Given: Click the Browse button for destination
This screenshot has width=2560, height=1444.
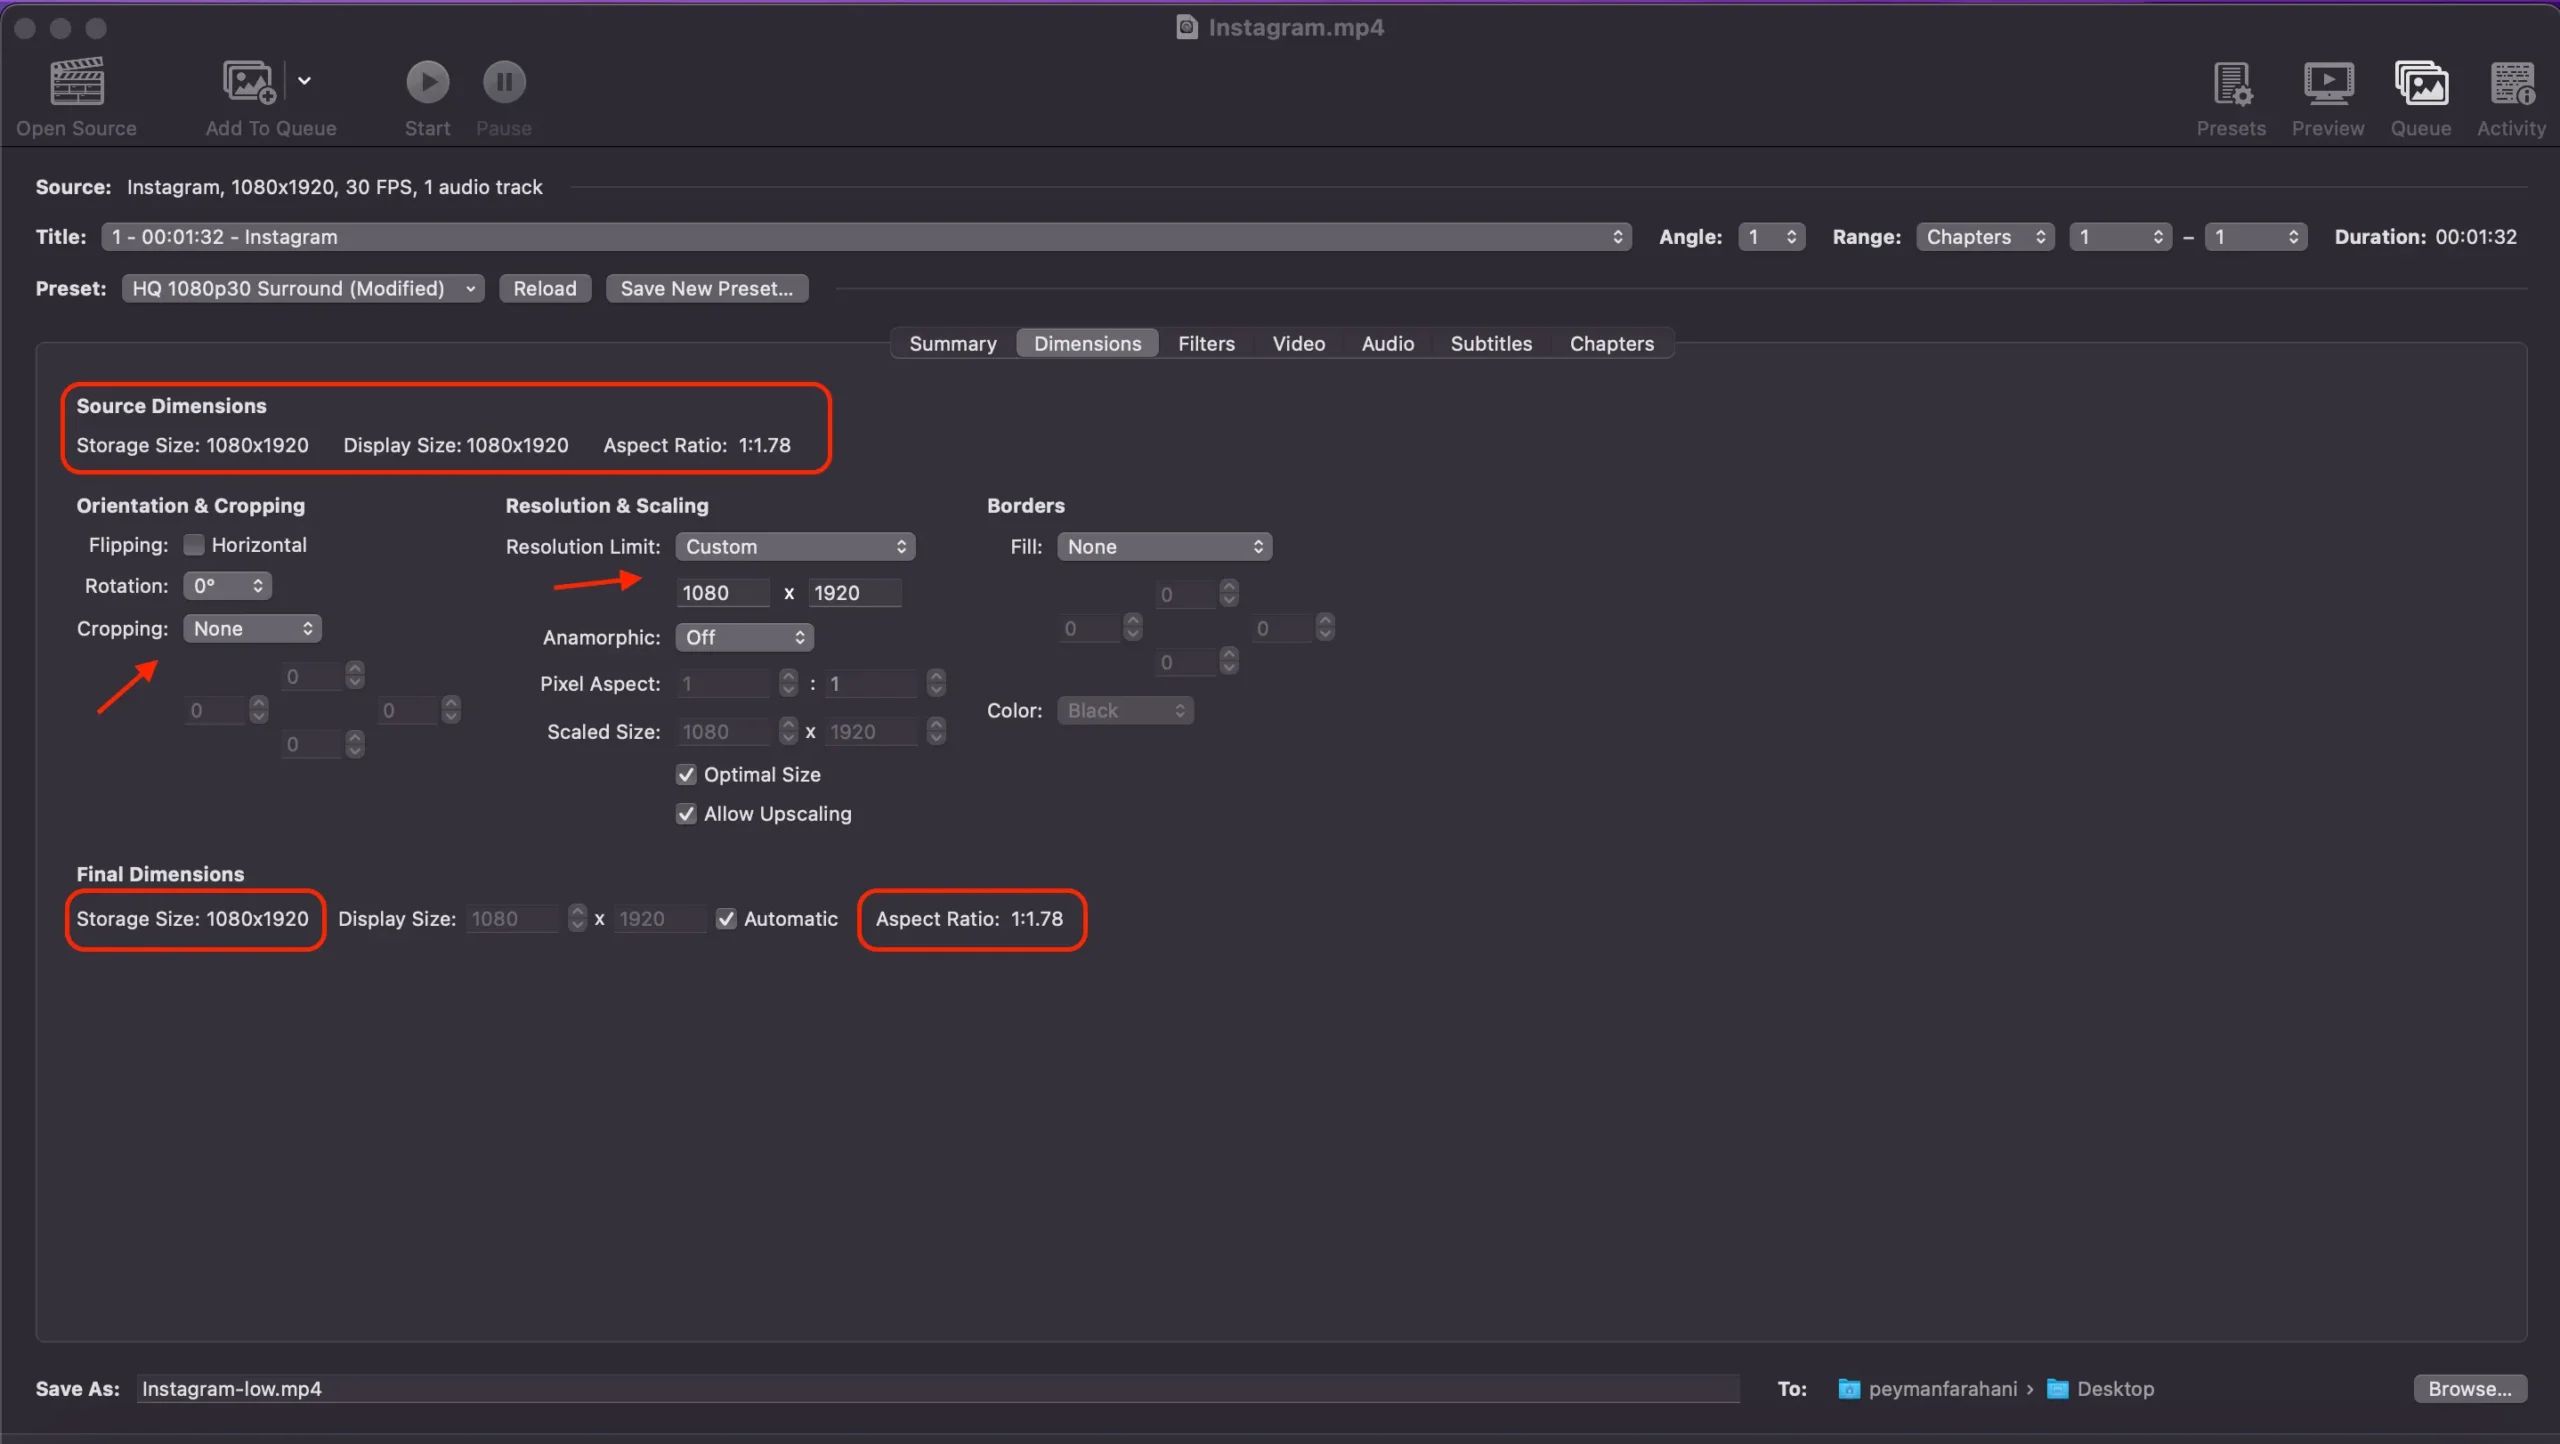Looking at the screenshot, I should [x=2469, y=1389].
